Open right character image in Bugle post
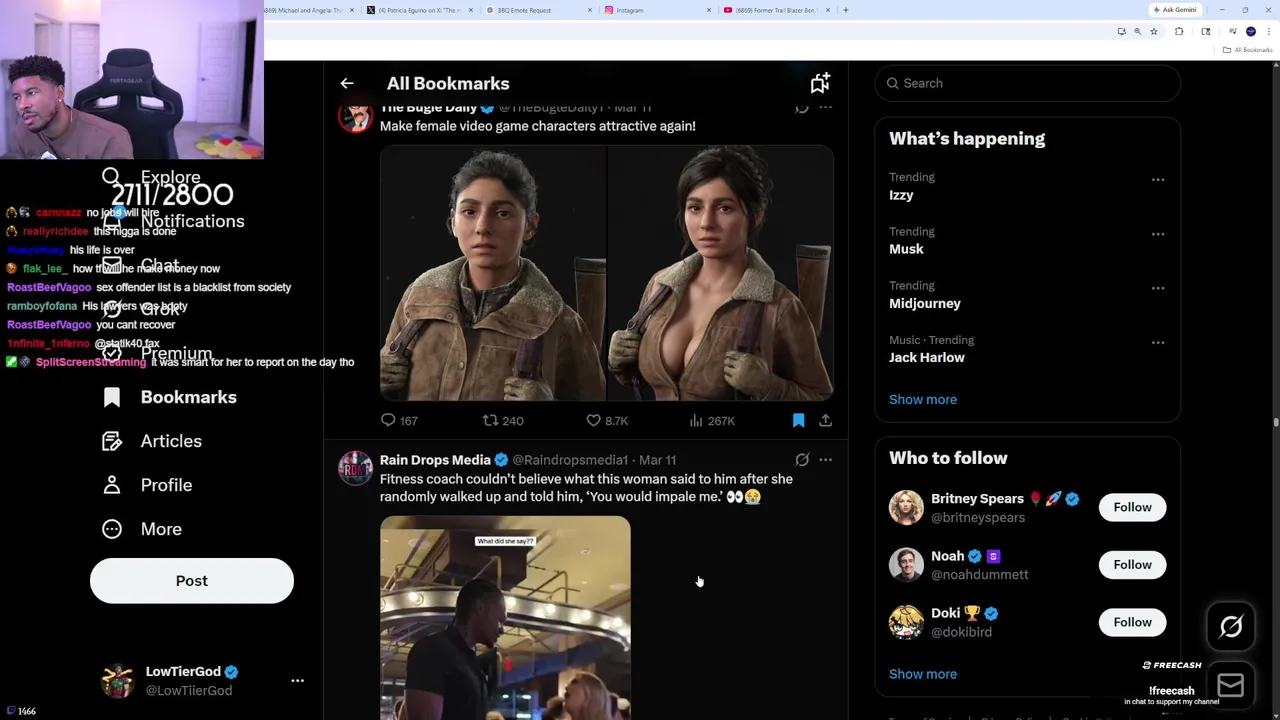 pos(721,273)
